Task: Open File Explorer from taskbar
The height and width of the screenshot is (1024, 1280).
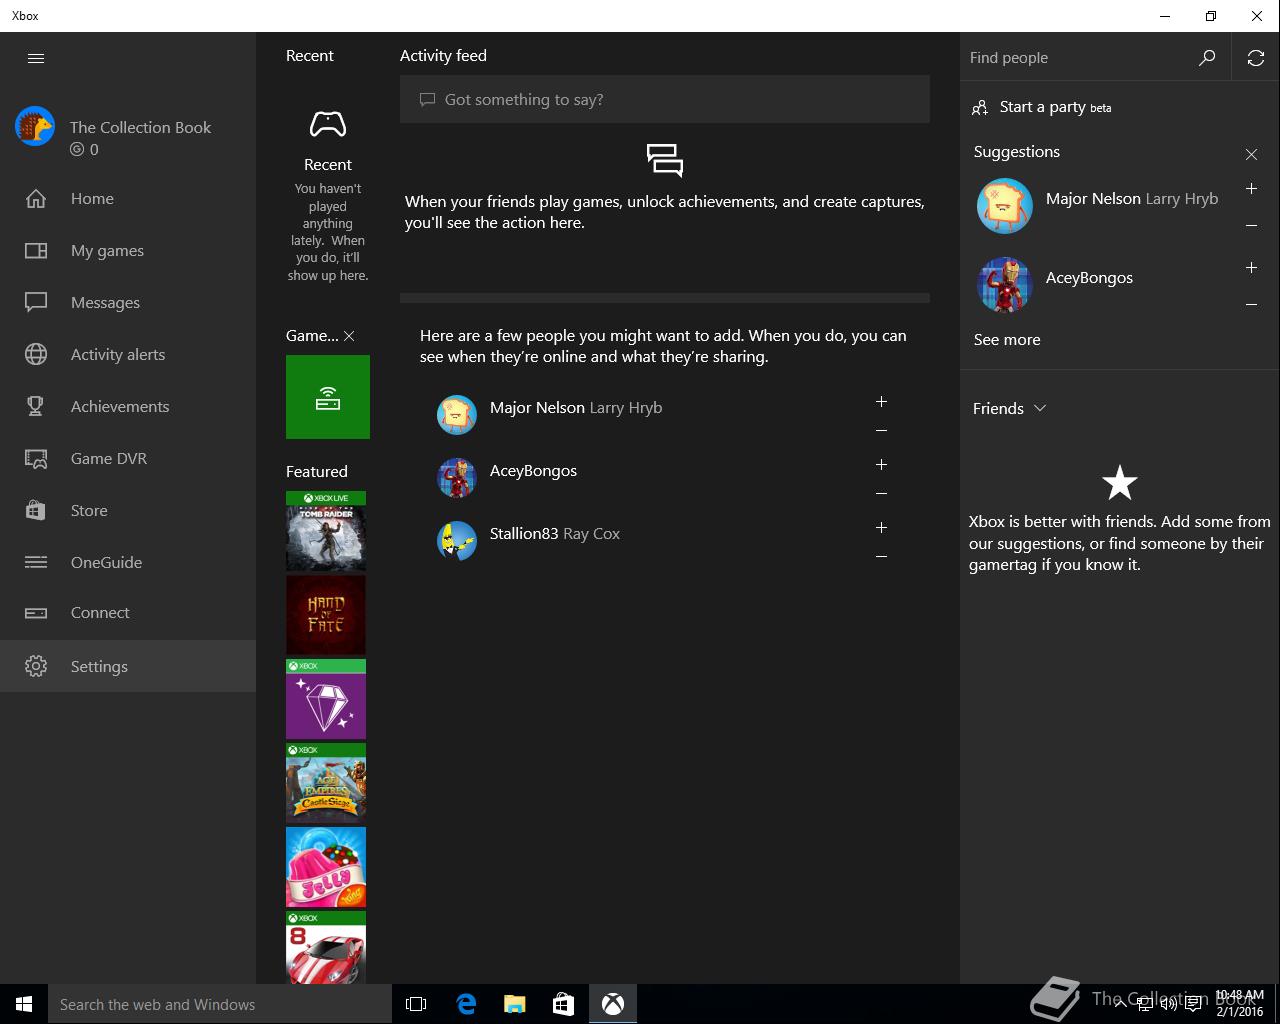Action: tap(515, 1004)
